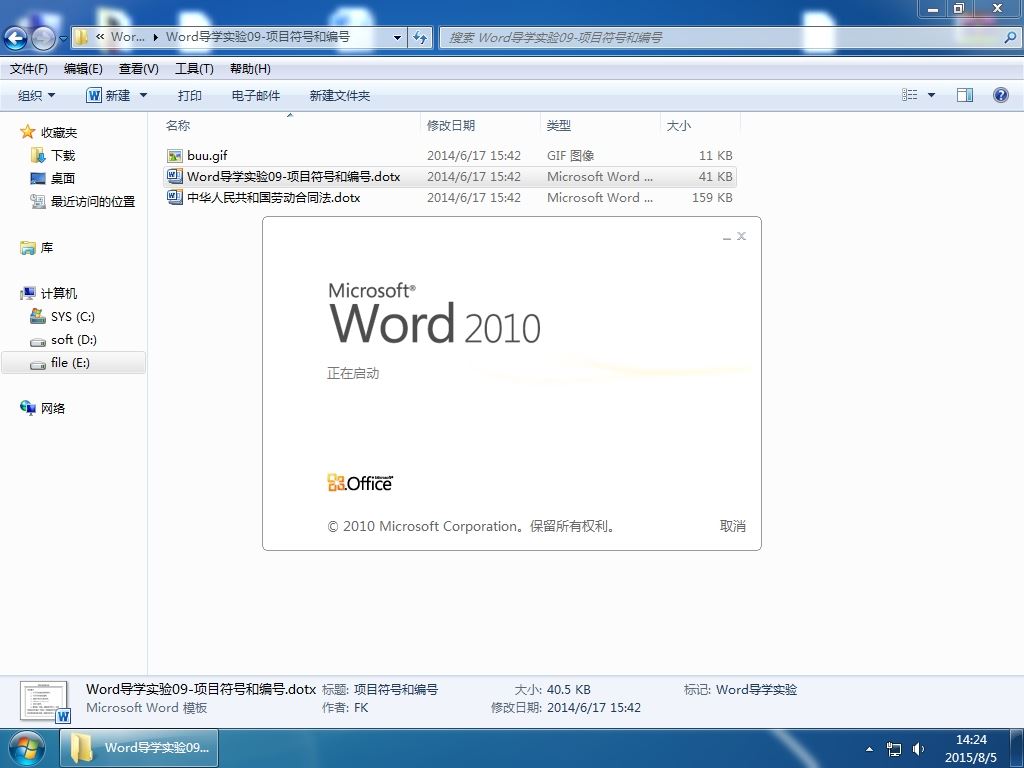Image resolution: width=1024 pixels, height=768 pixels.
Task: Open the 工具(T) menu
Action: (x=194, y=69)
